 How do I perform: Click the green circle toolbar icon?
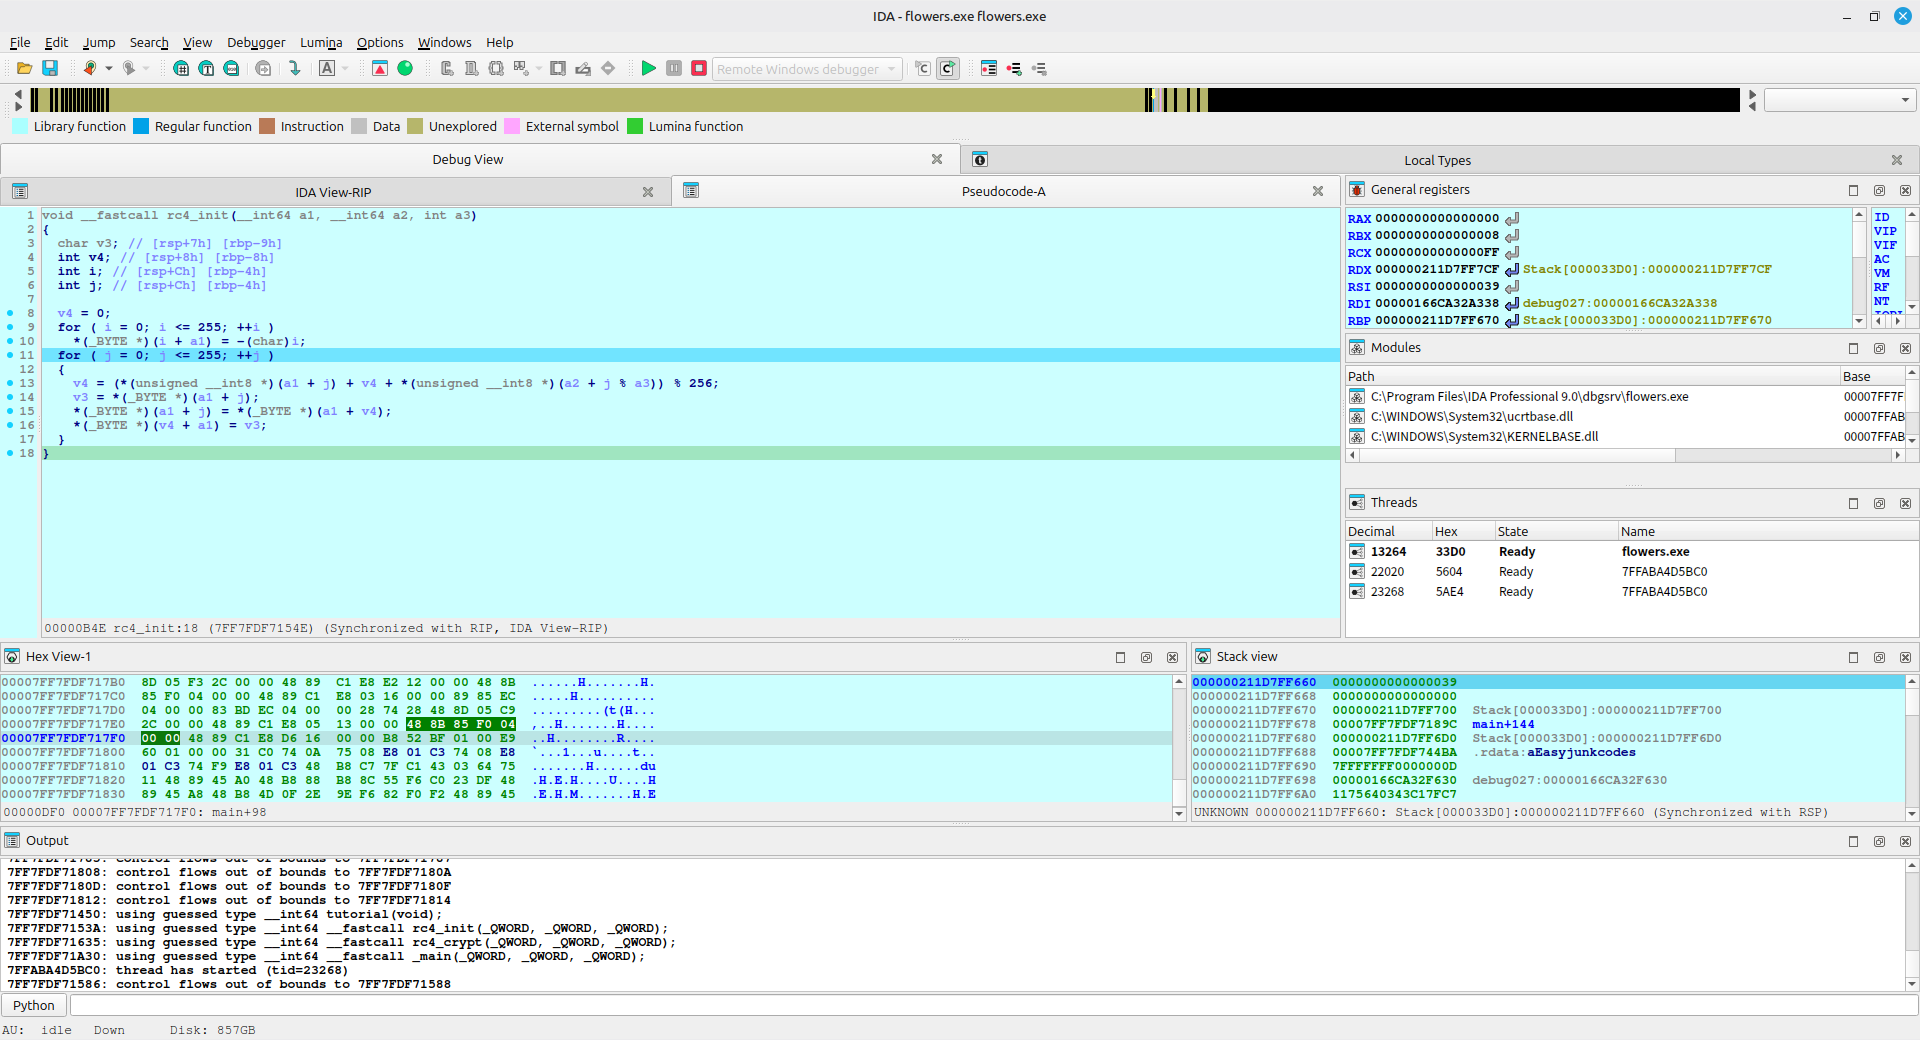405,68
